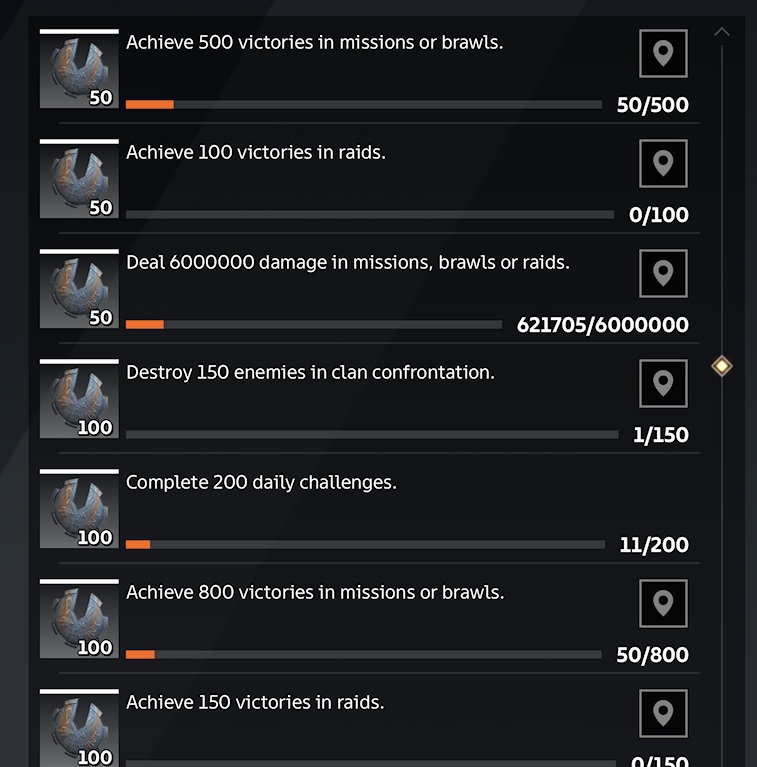757x767 pixels.
Task: Click the 800 victories badge thumbnail
Action: pyautogui.click(x=79, y=618)
